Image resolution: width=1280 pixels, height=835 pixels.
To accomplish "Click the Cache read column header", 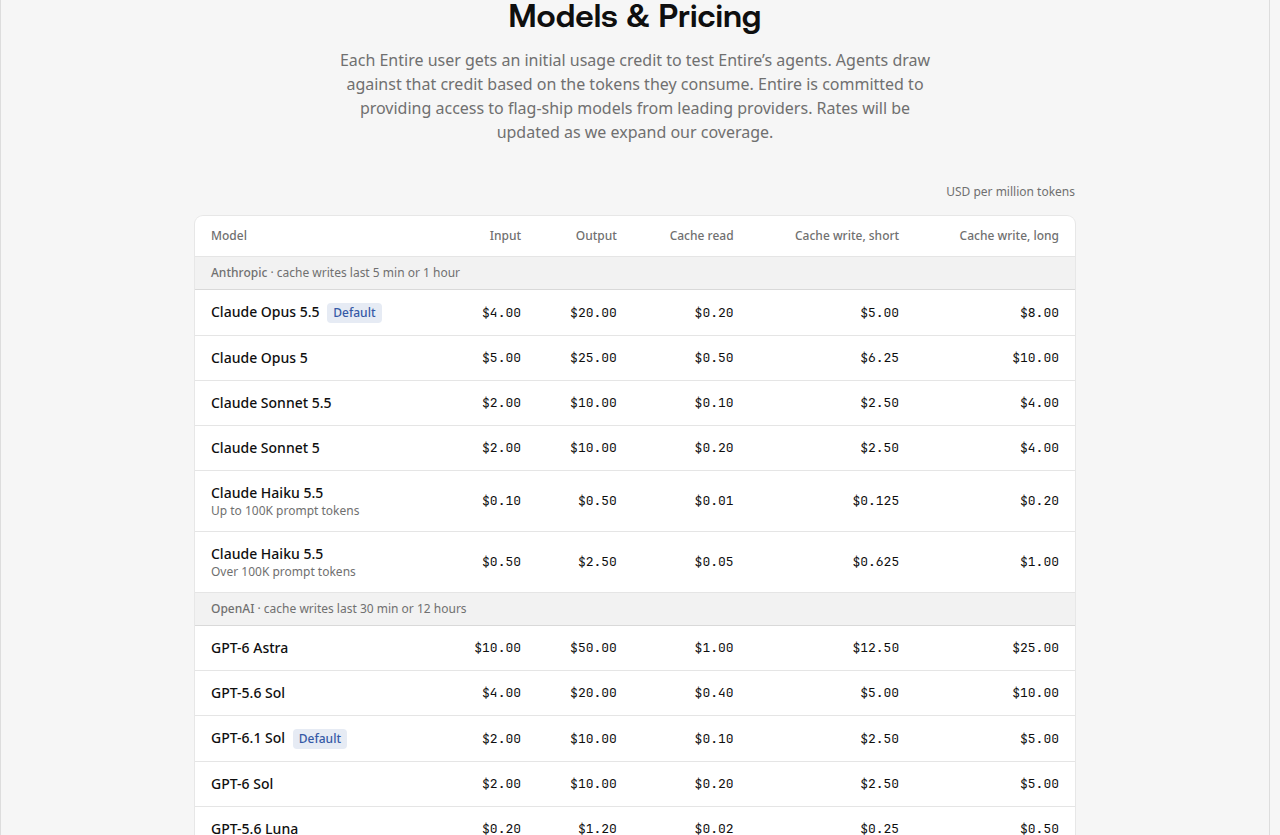I will (x=701, y=236).
